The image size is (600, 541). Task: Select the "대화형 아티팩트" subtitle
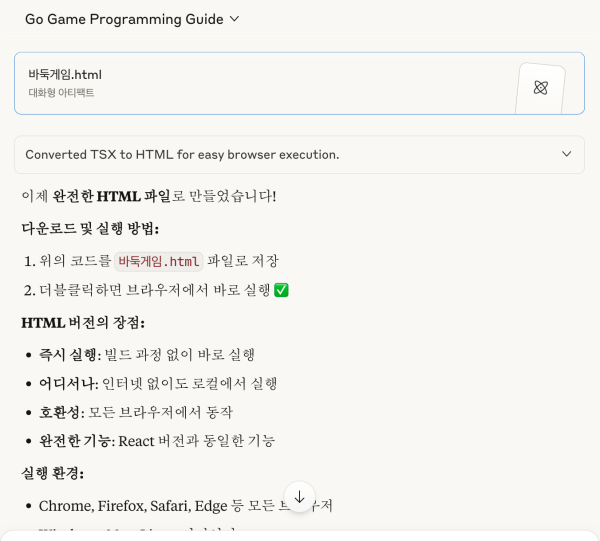pos(61,94)
